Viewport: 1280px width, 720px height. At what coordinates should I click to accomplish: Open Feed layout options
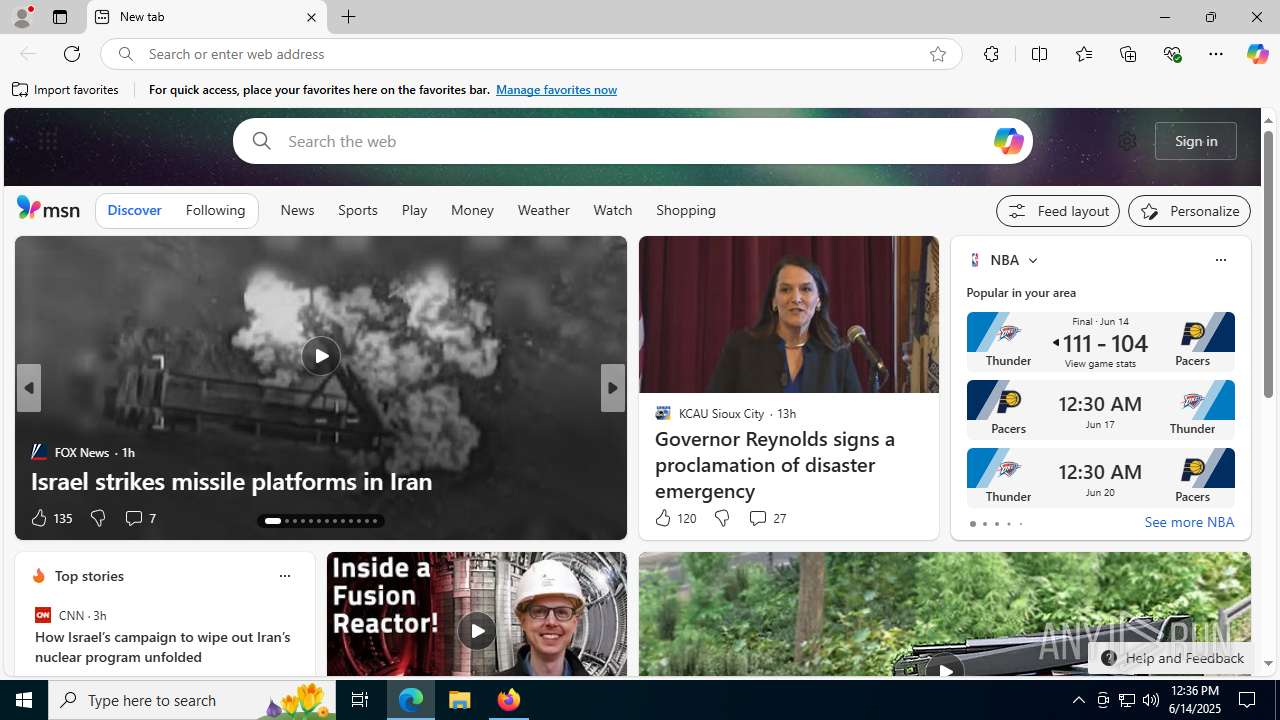click(1058, 211)
